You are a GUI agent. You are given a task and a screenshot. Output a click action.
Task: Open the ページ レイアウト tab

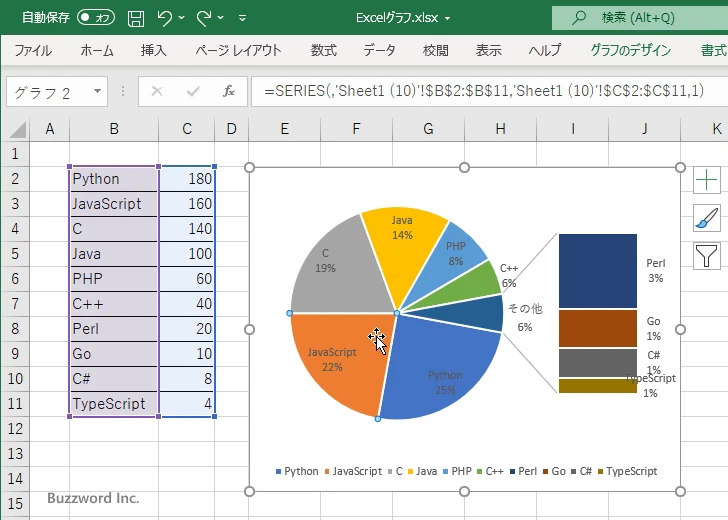pyautogui.click(x=238, y=50)
